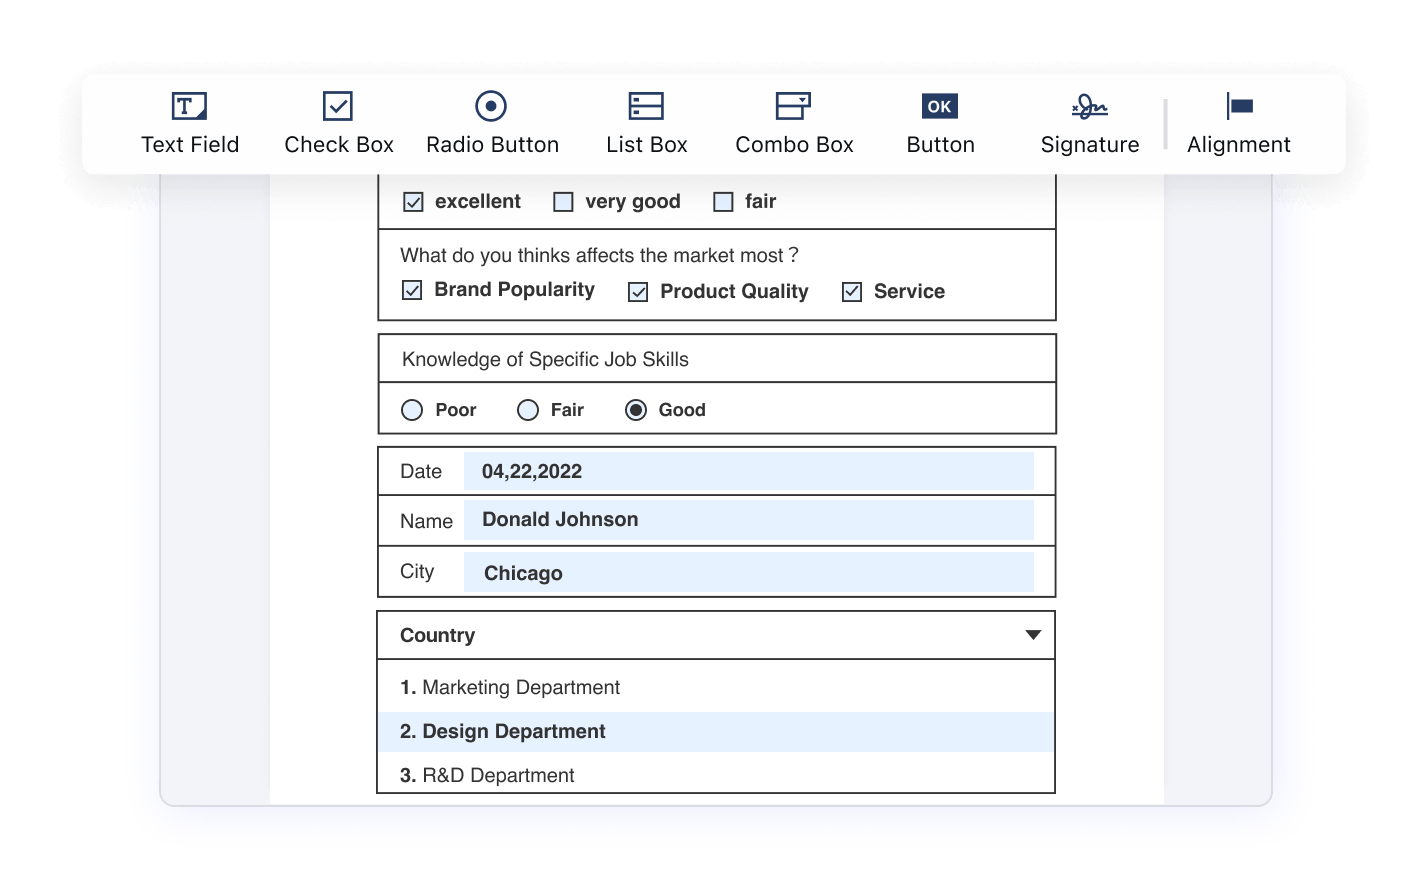Image resolution: width=1428 pixels, height=880 pixels.
Task: Expand the Country dropdown arrow
Action: pos(1033,635)
